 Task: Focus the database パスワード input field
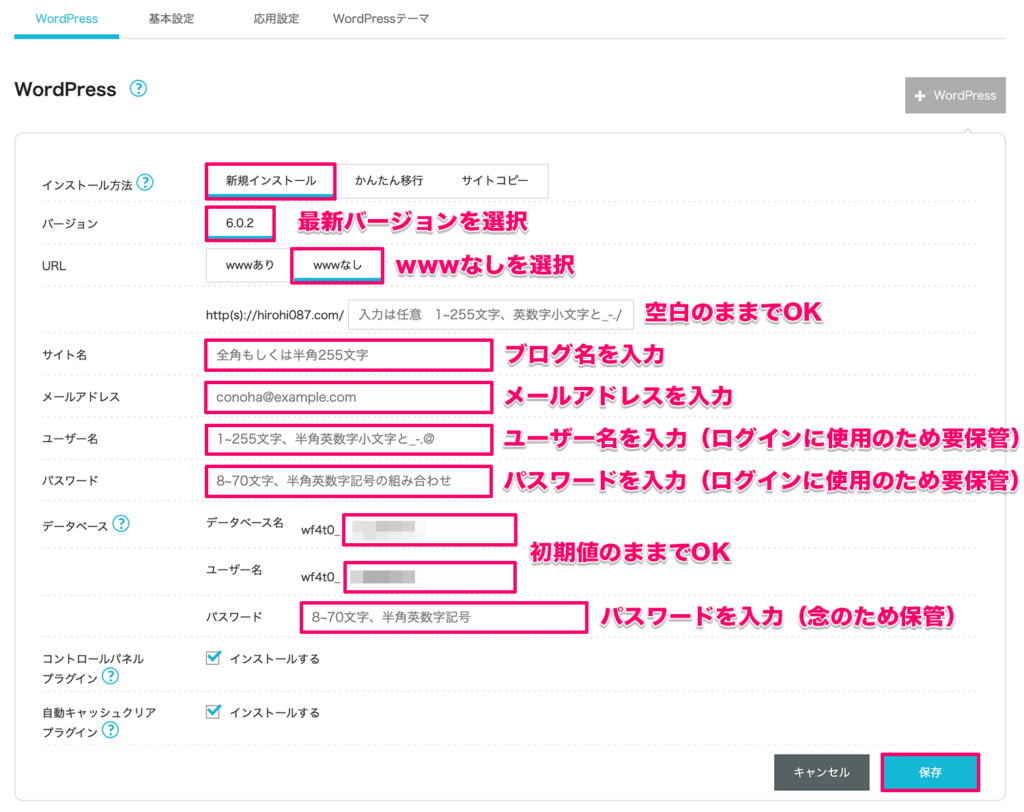[x=443, y=617]
